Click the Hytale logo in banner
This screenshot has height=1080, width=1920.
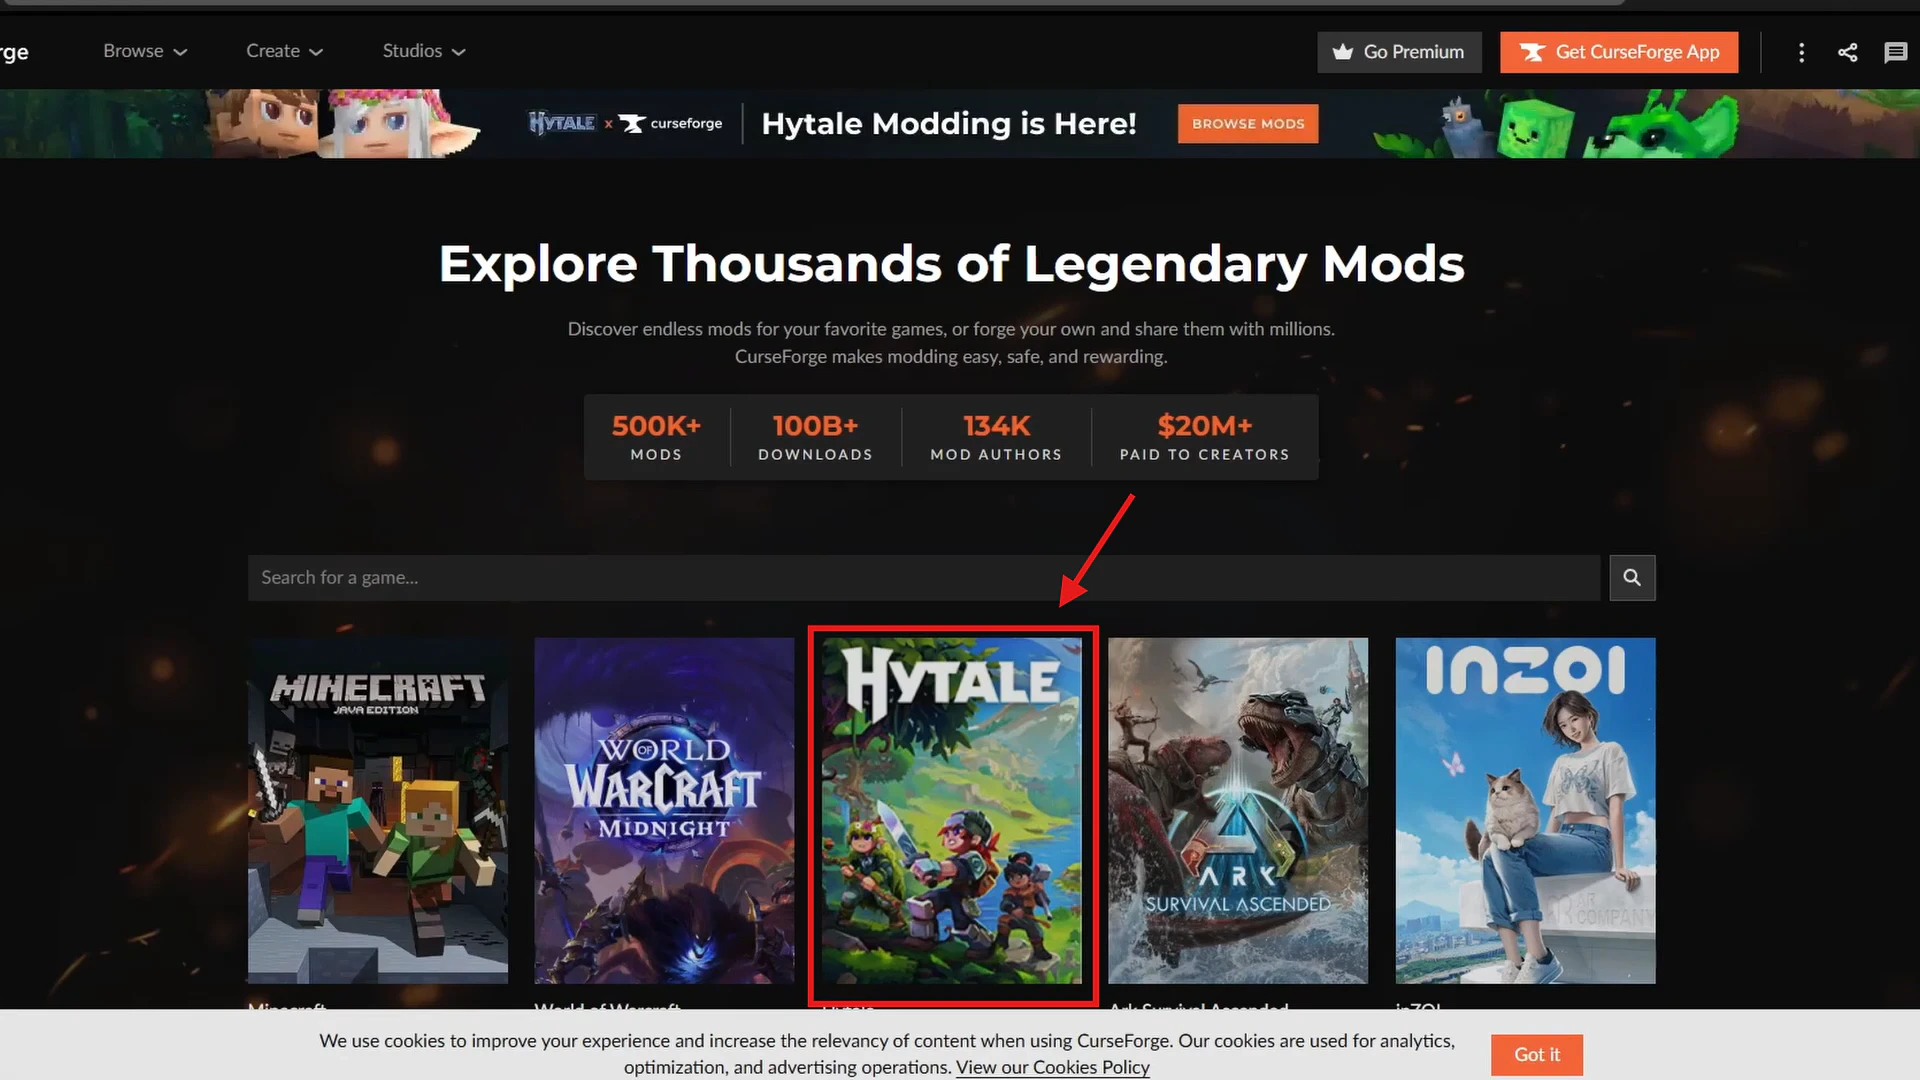pos(562,123)
